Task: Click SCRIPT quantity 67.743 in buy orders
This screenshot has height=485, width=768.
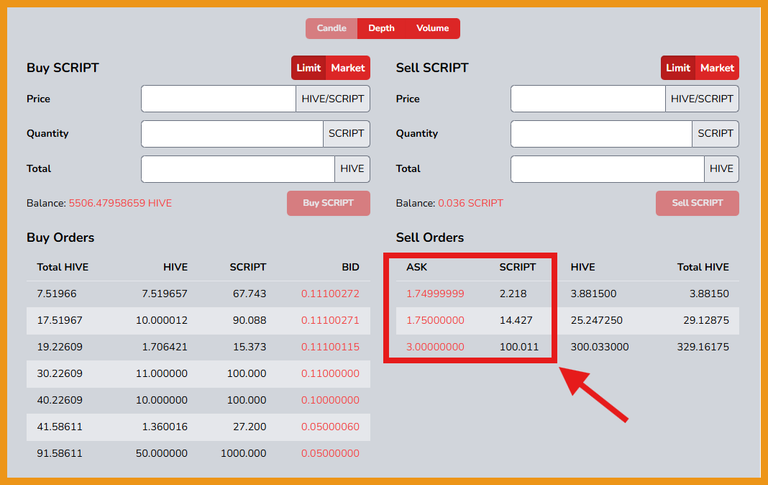Action: pos(249,294)
